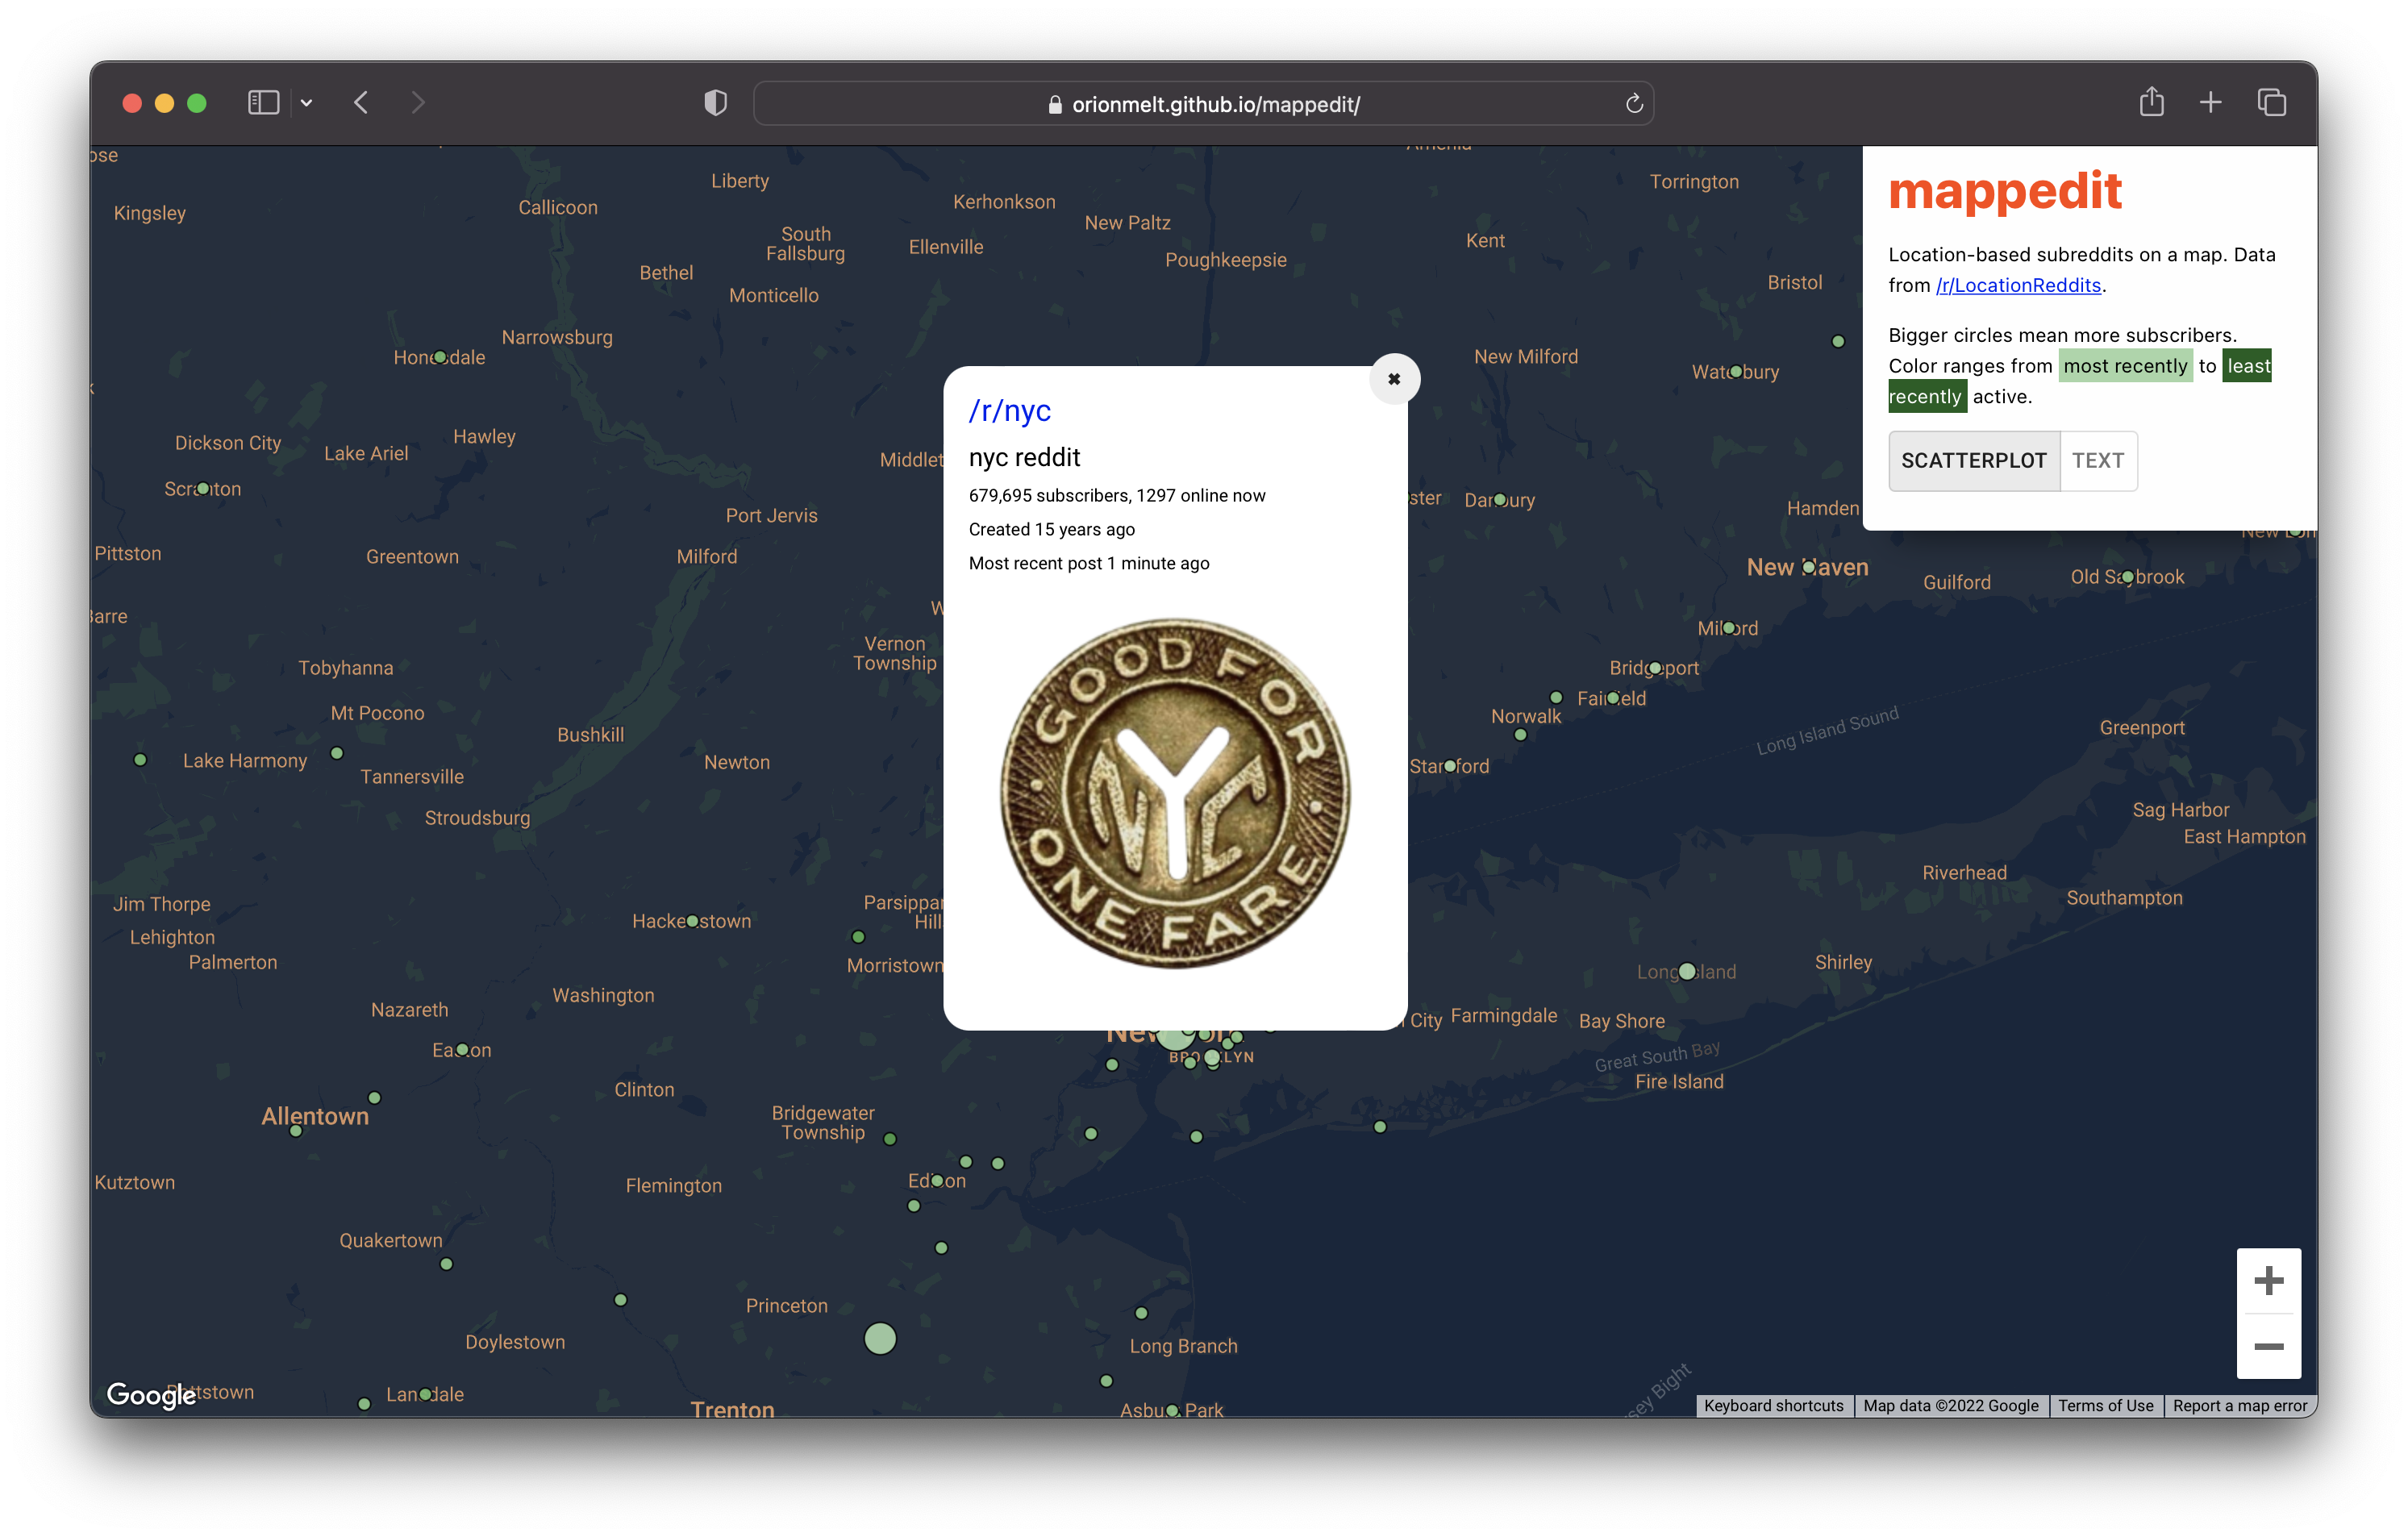Click Report a map error
The image size is (2408, 1537).
2239,1405
